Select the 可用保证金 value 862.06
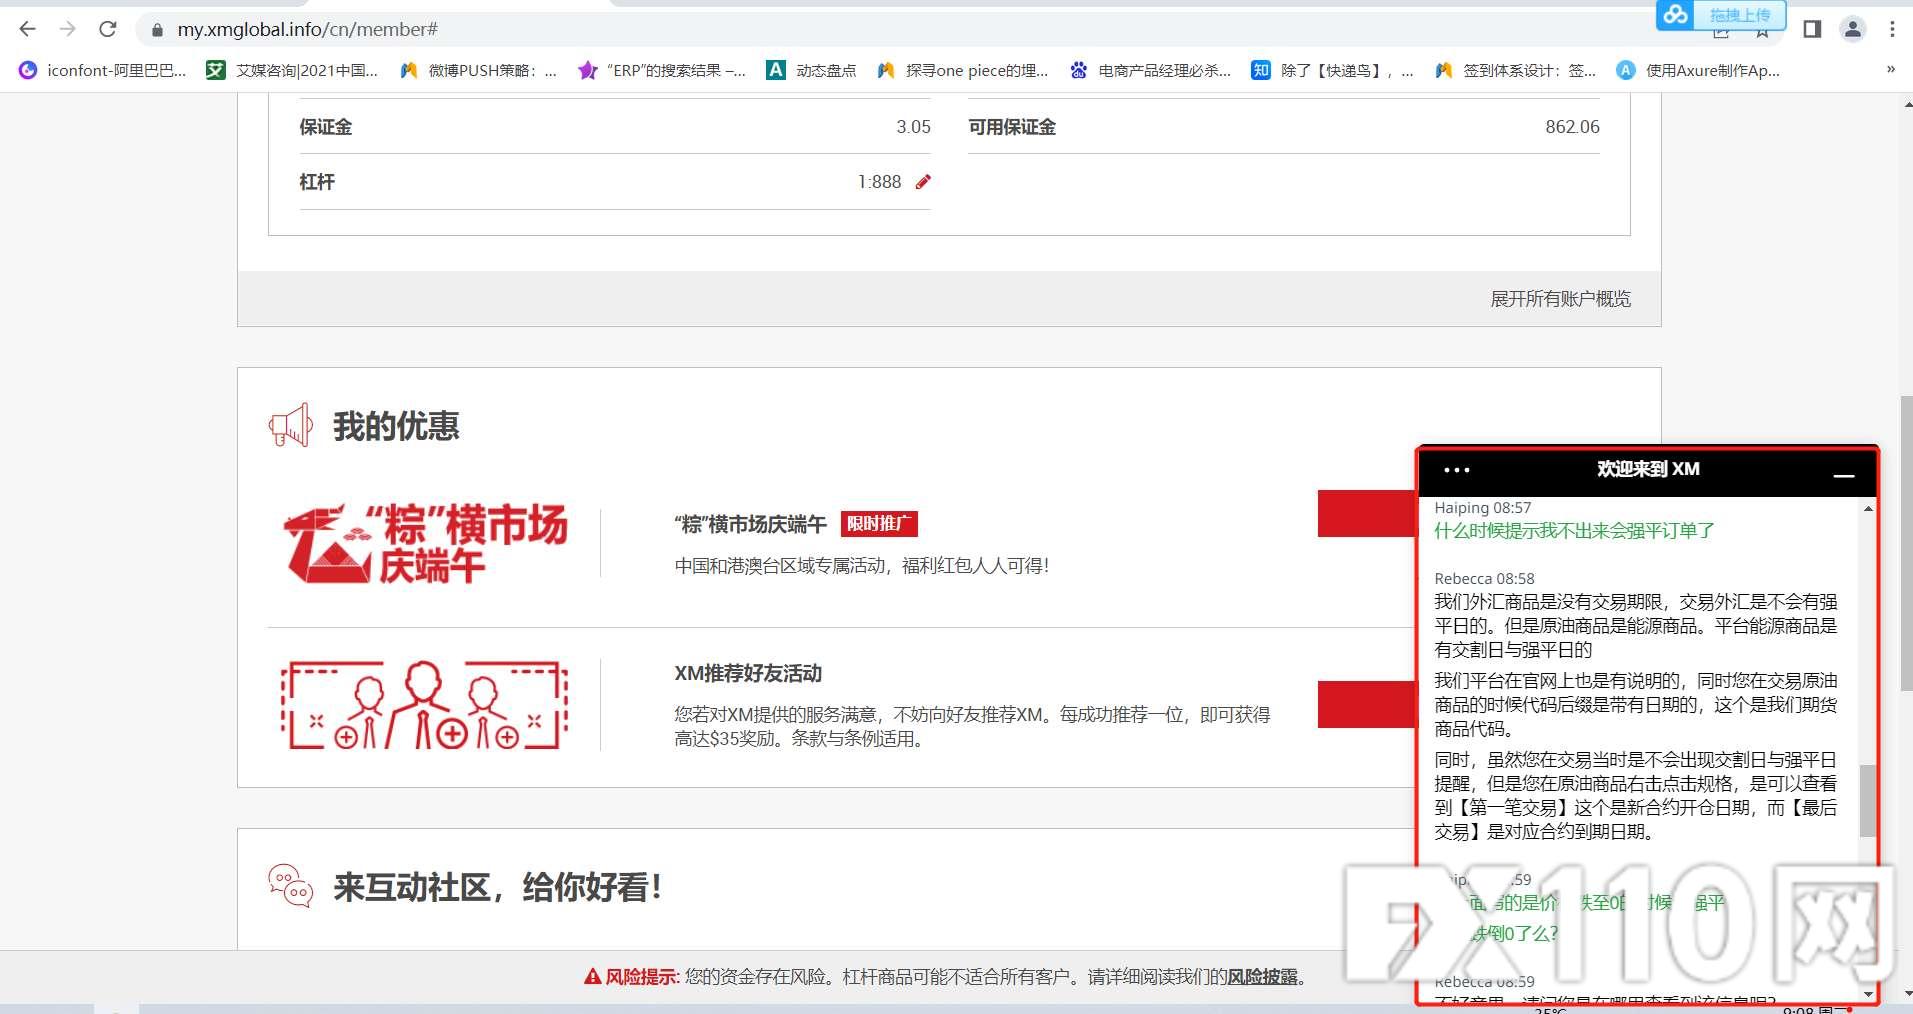Viewport: 1913px width, 1014px height. pos(1572,127)
